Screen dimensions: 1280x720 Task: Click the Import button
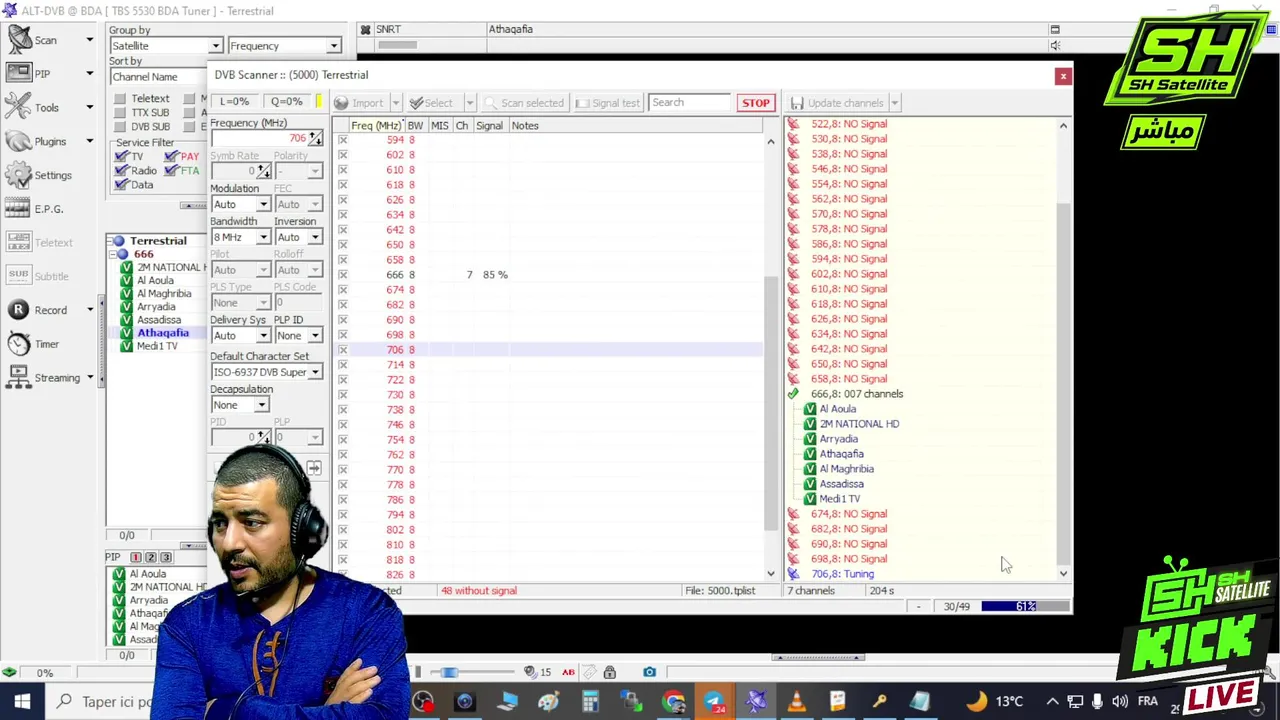coord(360,103)
